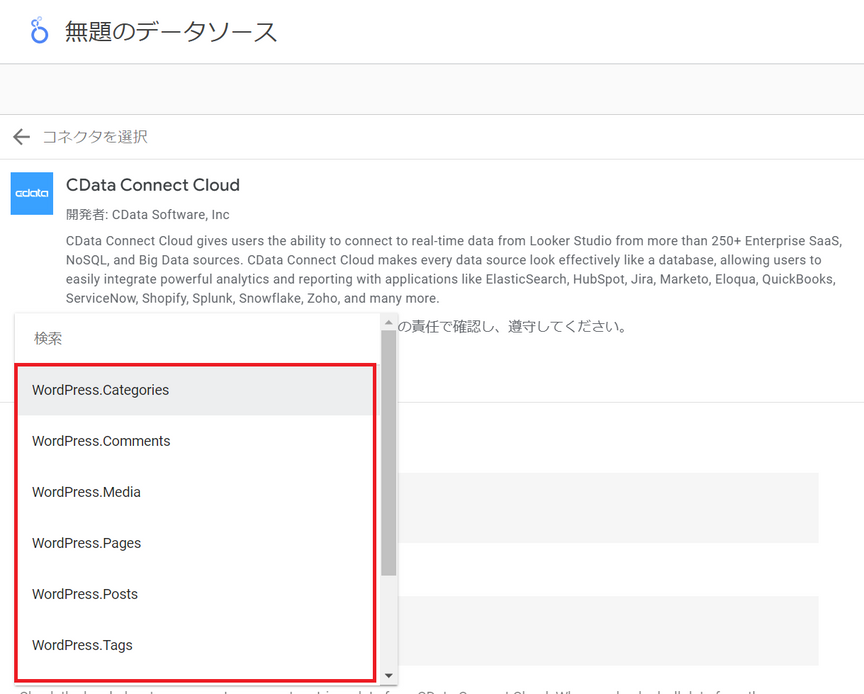The width and height of the screenshot is (864, 694).
Task: Click the dropdown list scrollbar thumb
Action: [x=388, y=453]
